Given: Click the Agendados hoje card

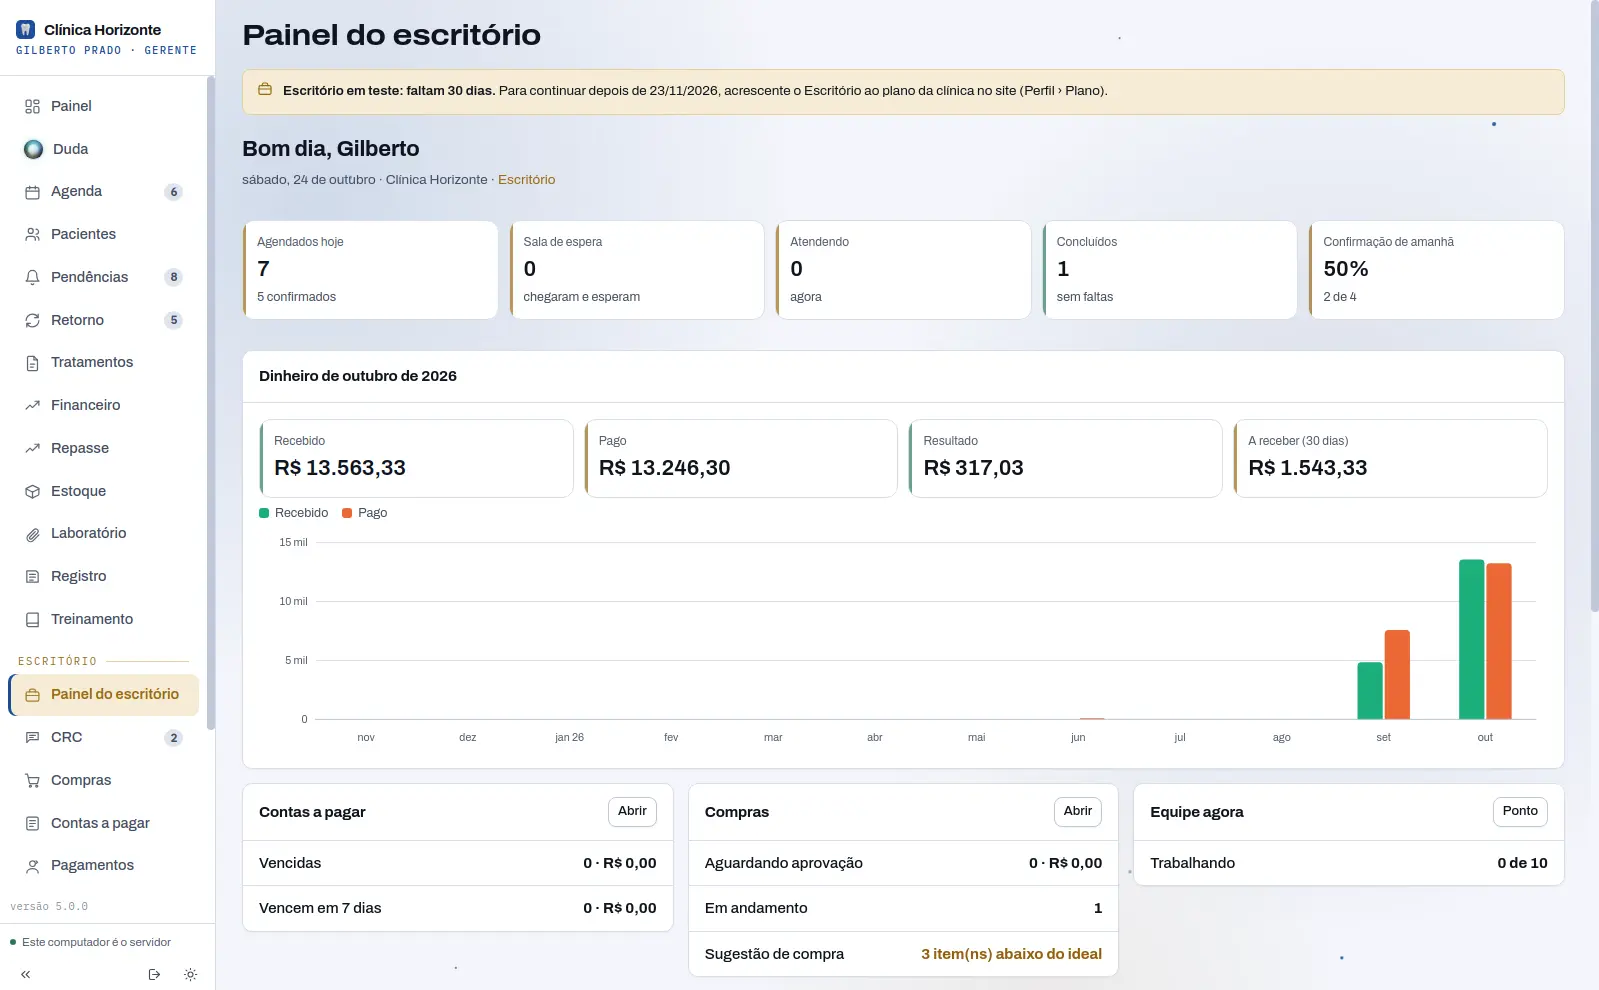Looking at the screenshot, I should click(370, 270).
